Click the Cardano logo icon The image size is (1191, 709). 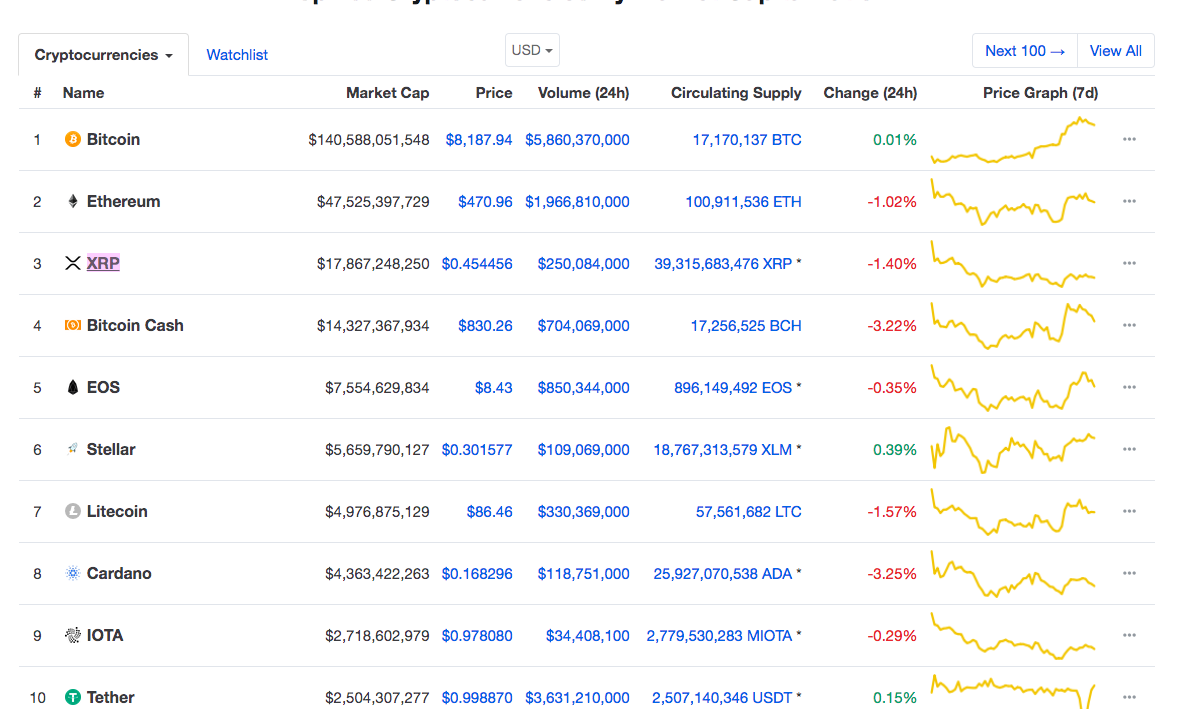73,573
